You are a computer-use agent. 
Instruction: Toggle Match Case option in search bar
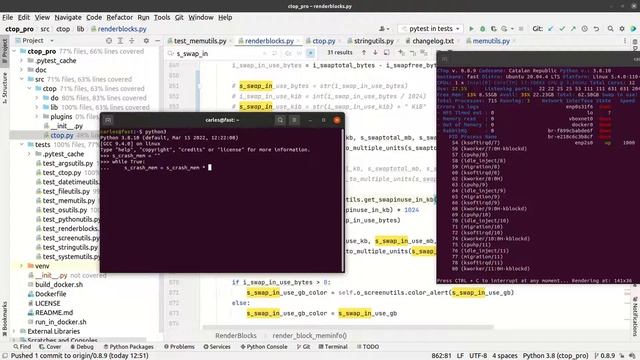tap(289, 53)
